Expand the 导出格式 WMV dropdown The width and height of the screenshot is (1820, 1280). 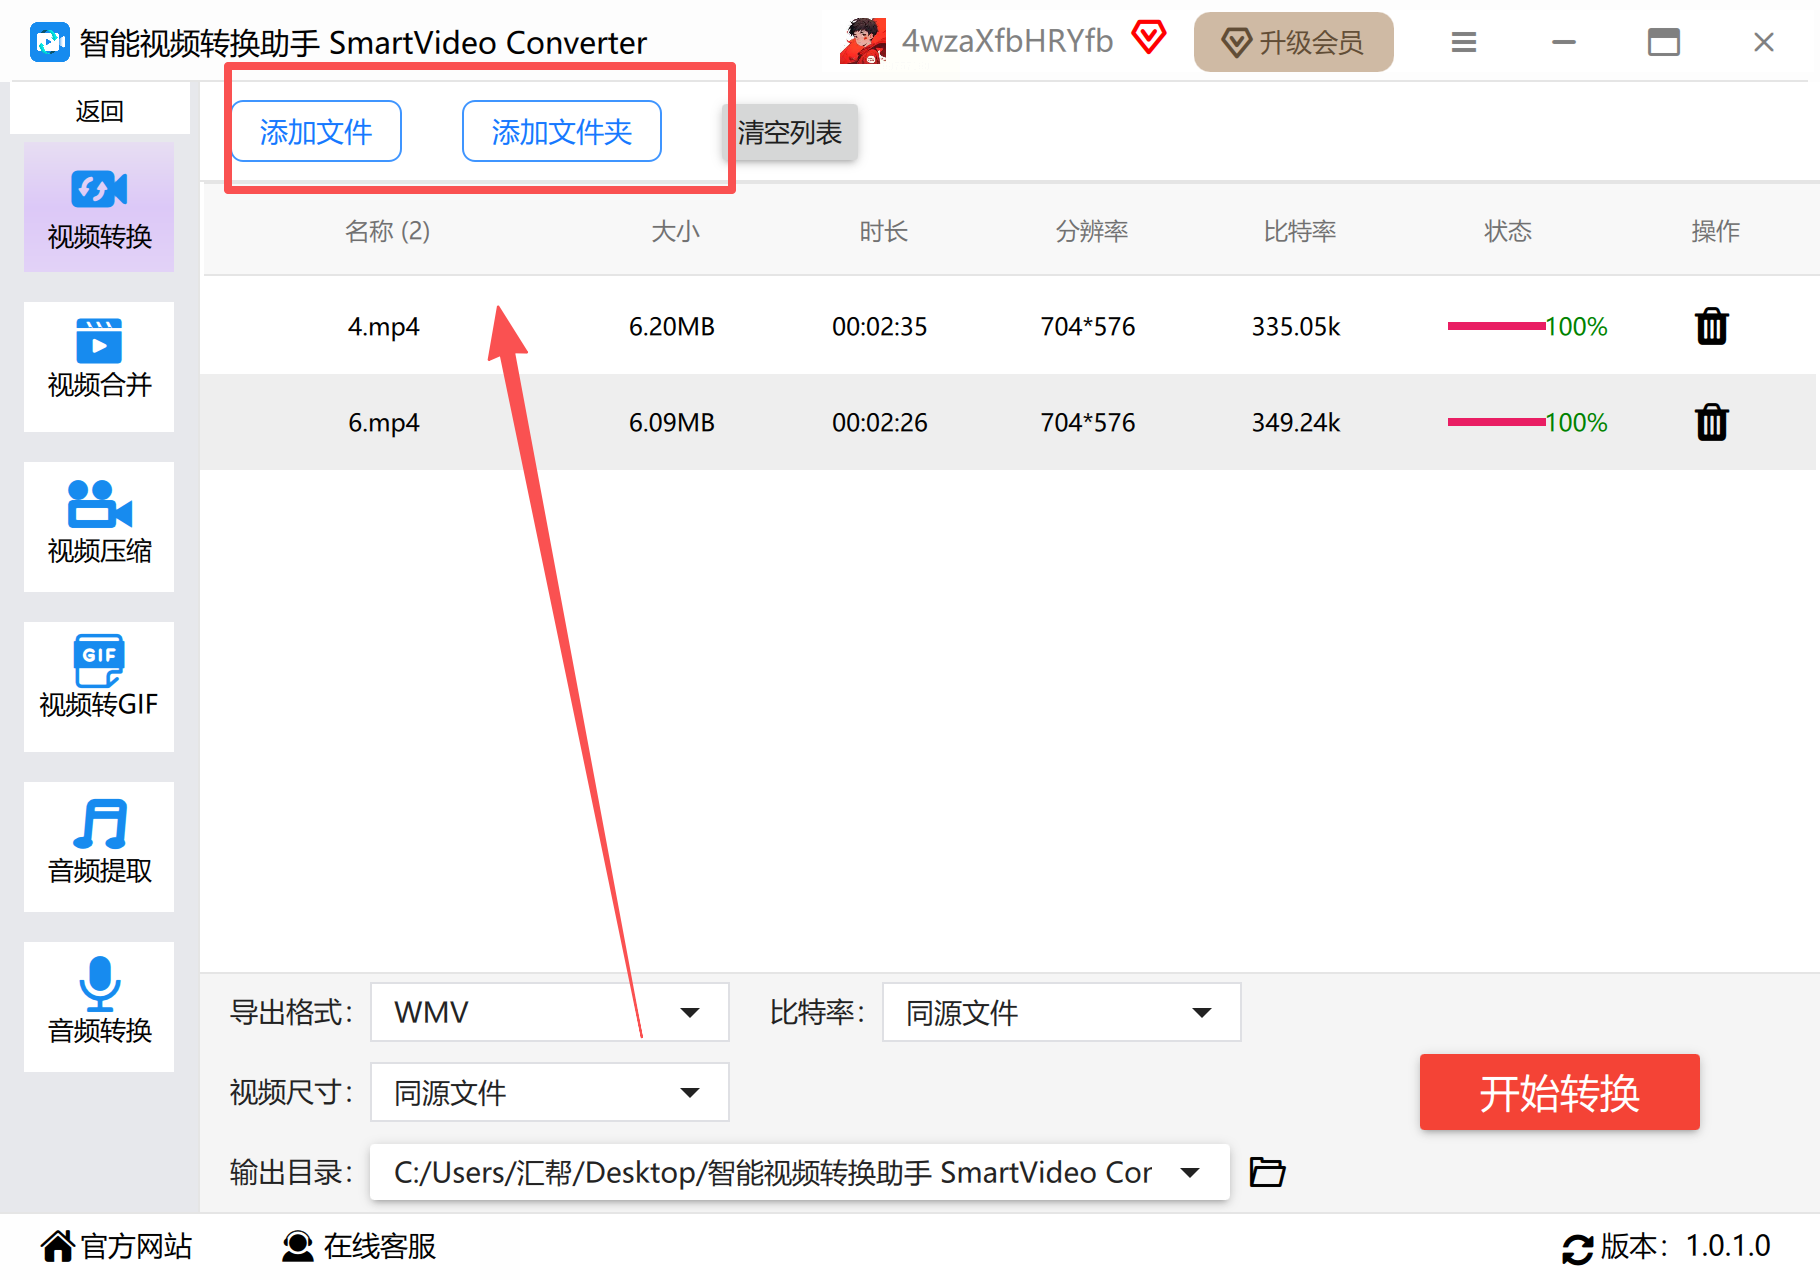[549, 1012]
